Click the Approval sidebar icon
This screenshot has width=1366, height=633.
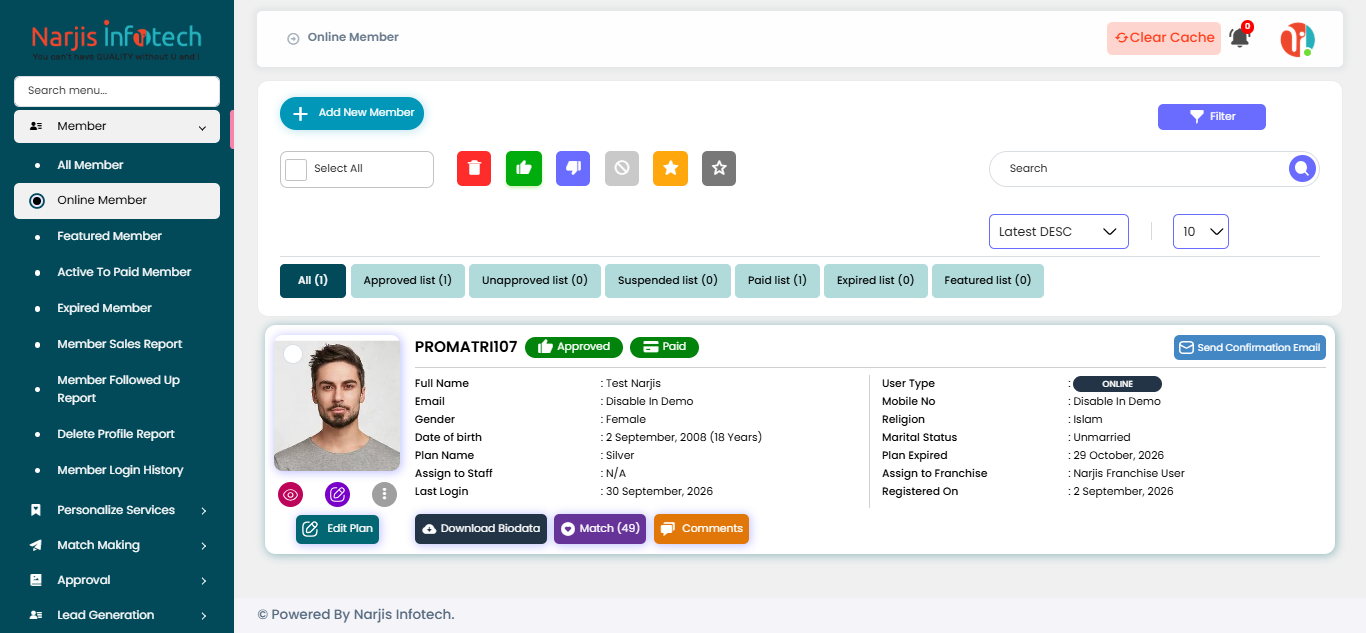tap(36, 580)
